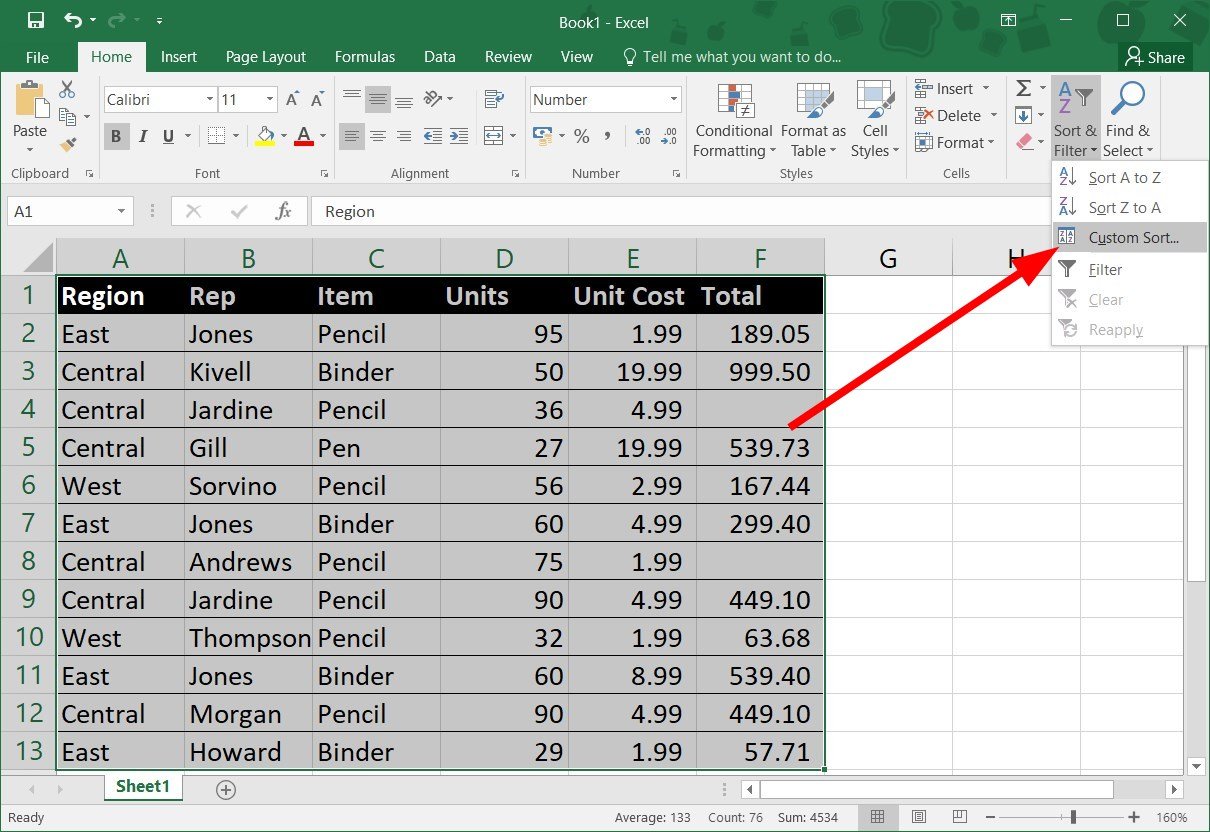Select Sort A to Z menu item

tap(1130, 177)
